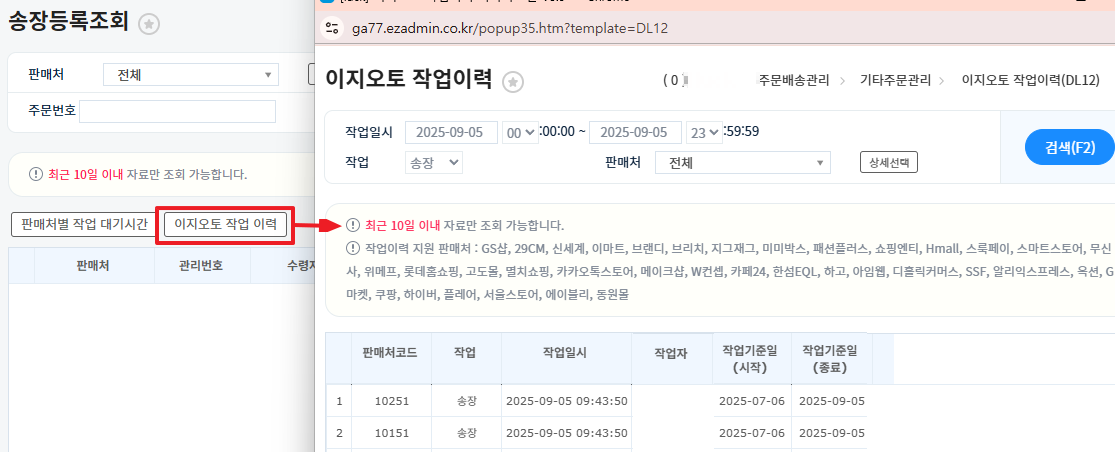Click the 주문배송관리 breadcrumb
The width and height of the screenshot is (1115, 452).
[793, 80]
